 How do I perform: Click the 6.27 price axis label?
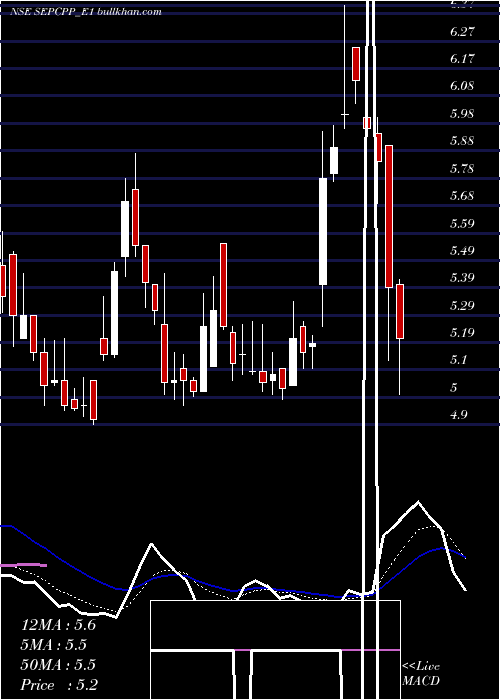click(x=462, y=32)
